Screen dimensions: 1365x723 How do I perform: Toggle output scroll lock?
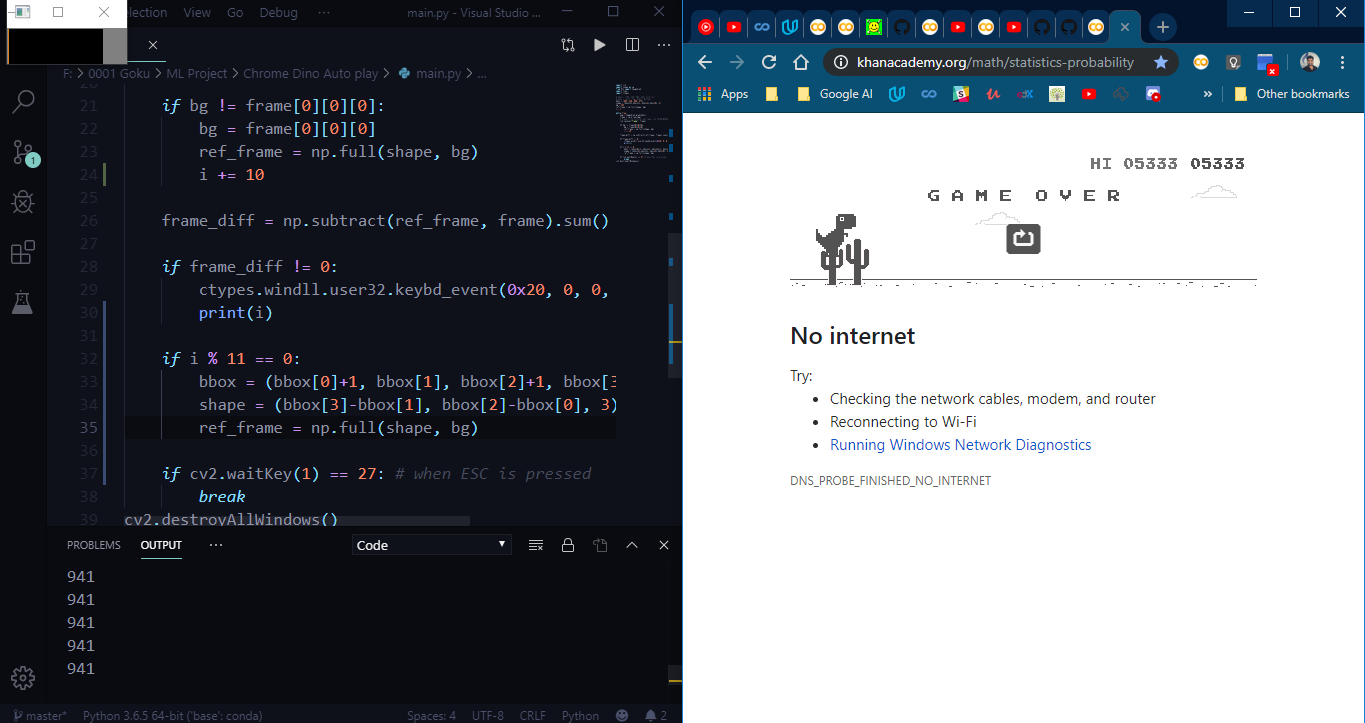[x=568, y=545]
